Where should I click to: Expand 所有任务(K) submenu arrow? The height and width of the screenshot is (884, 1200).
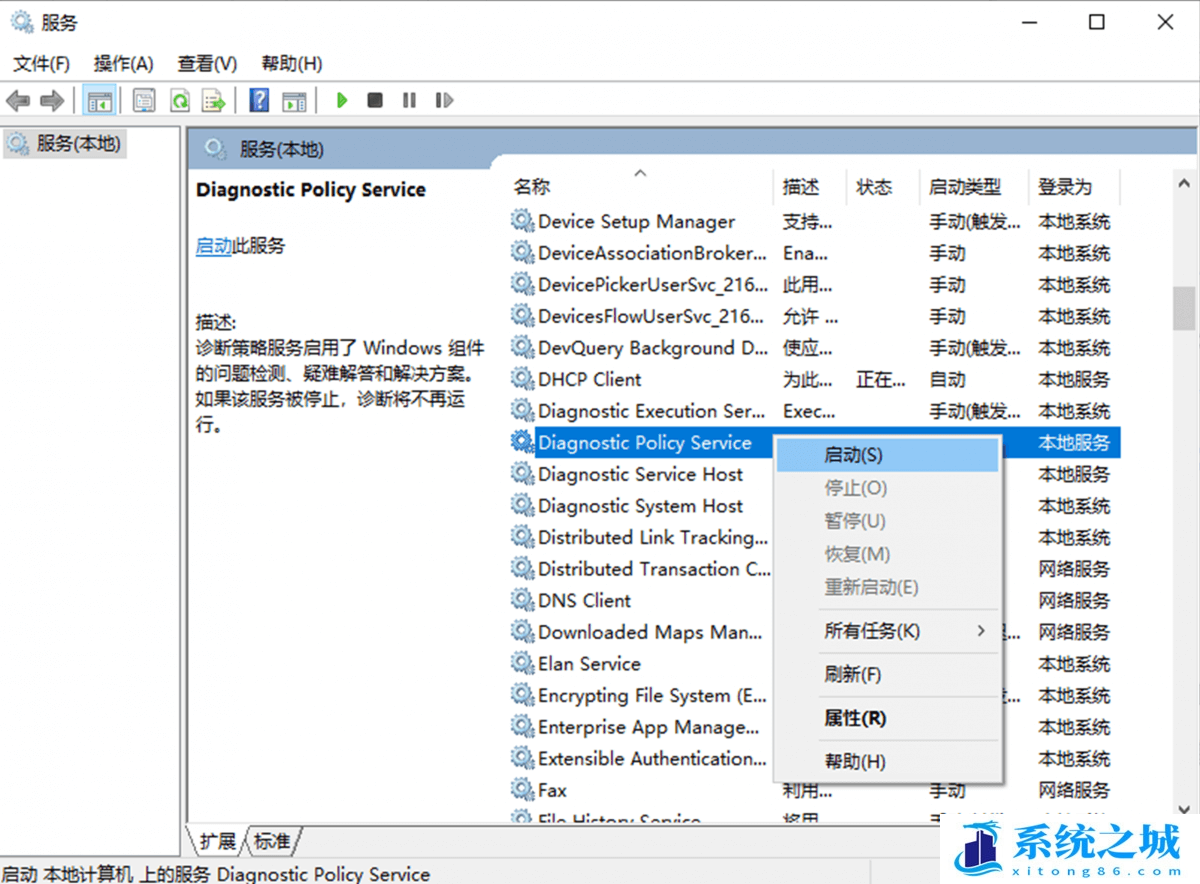pyautogui.click(x=981, y=631)
